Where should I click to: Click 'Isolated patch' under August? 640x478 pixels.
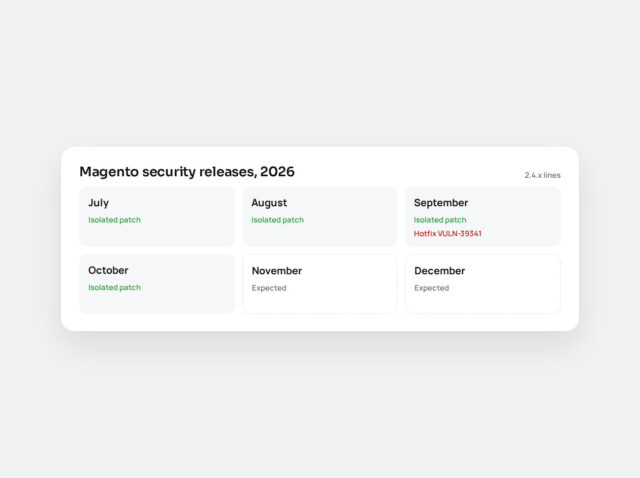[278, 220]
